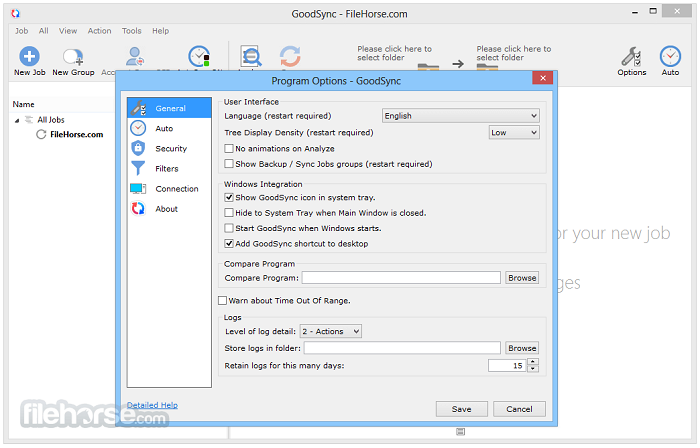Click Browse next to Compare Program field
This screenshot has height=448, width=700.
click(x=522, y=278)
